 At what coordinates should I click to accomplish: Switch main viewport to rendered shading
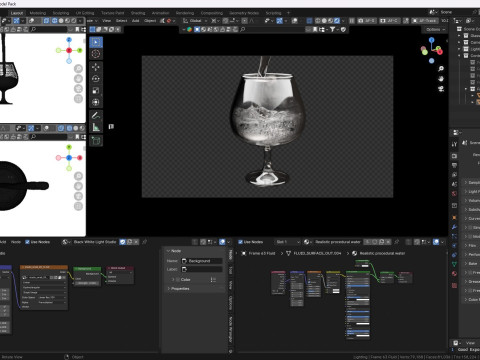[337, 21]
